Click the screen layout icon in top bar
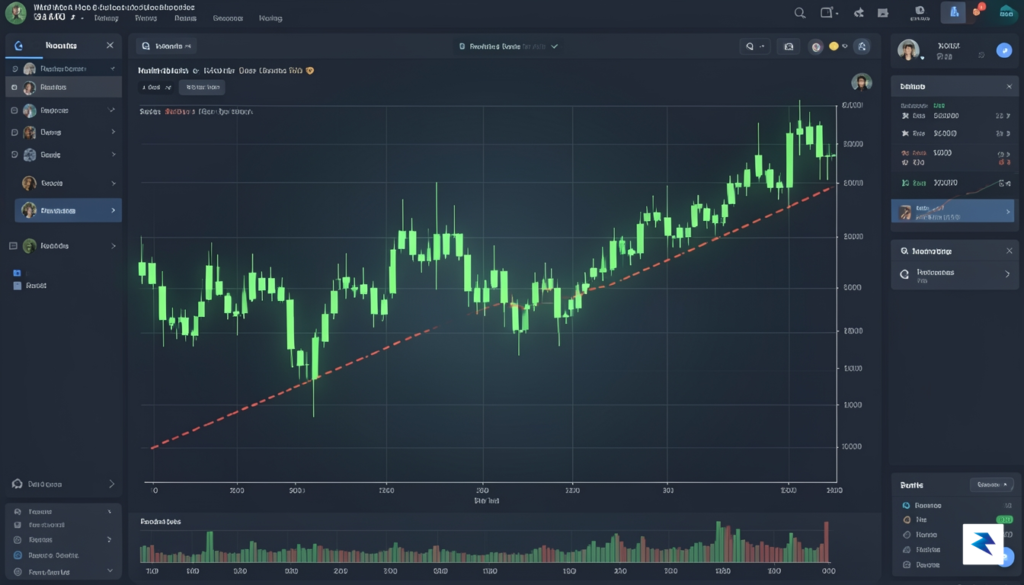 [826, 12]
